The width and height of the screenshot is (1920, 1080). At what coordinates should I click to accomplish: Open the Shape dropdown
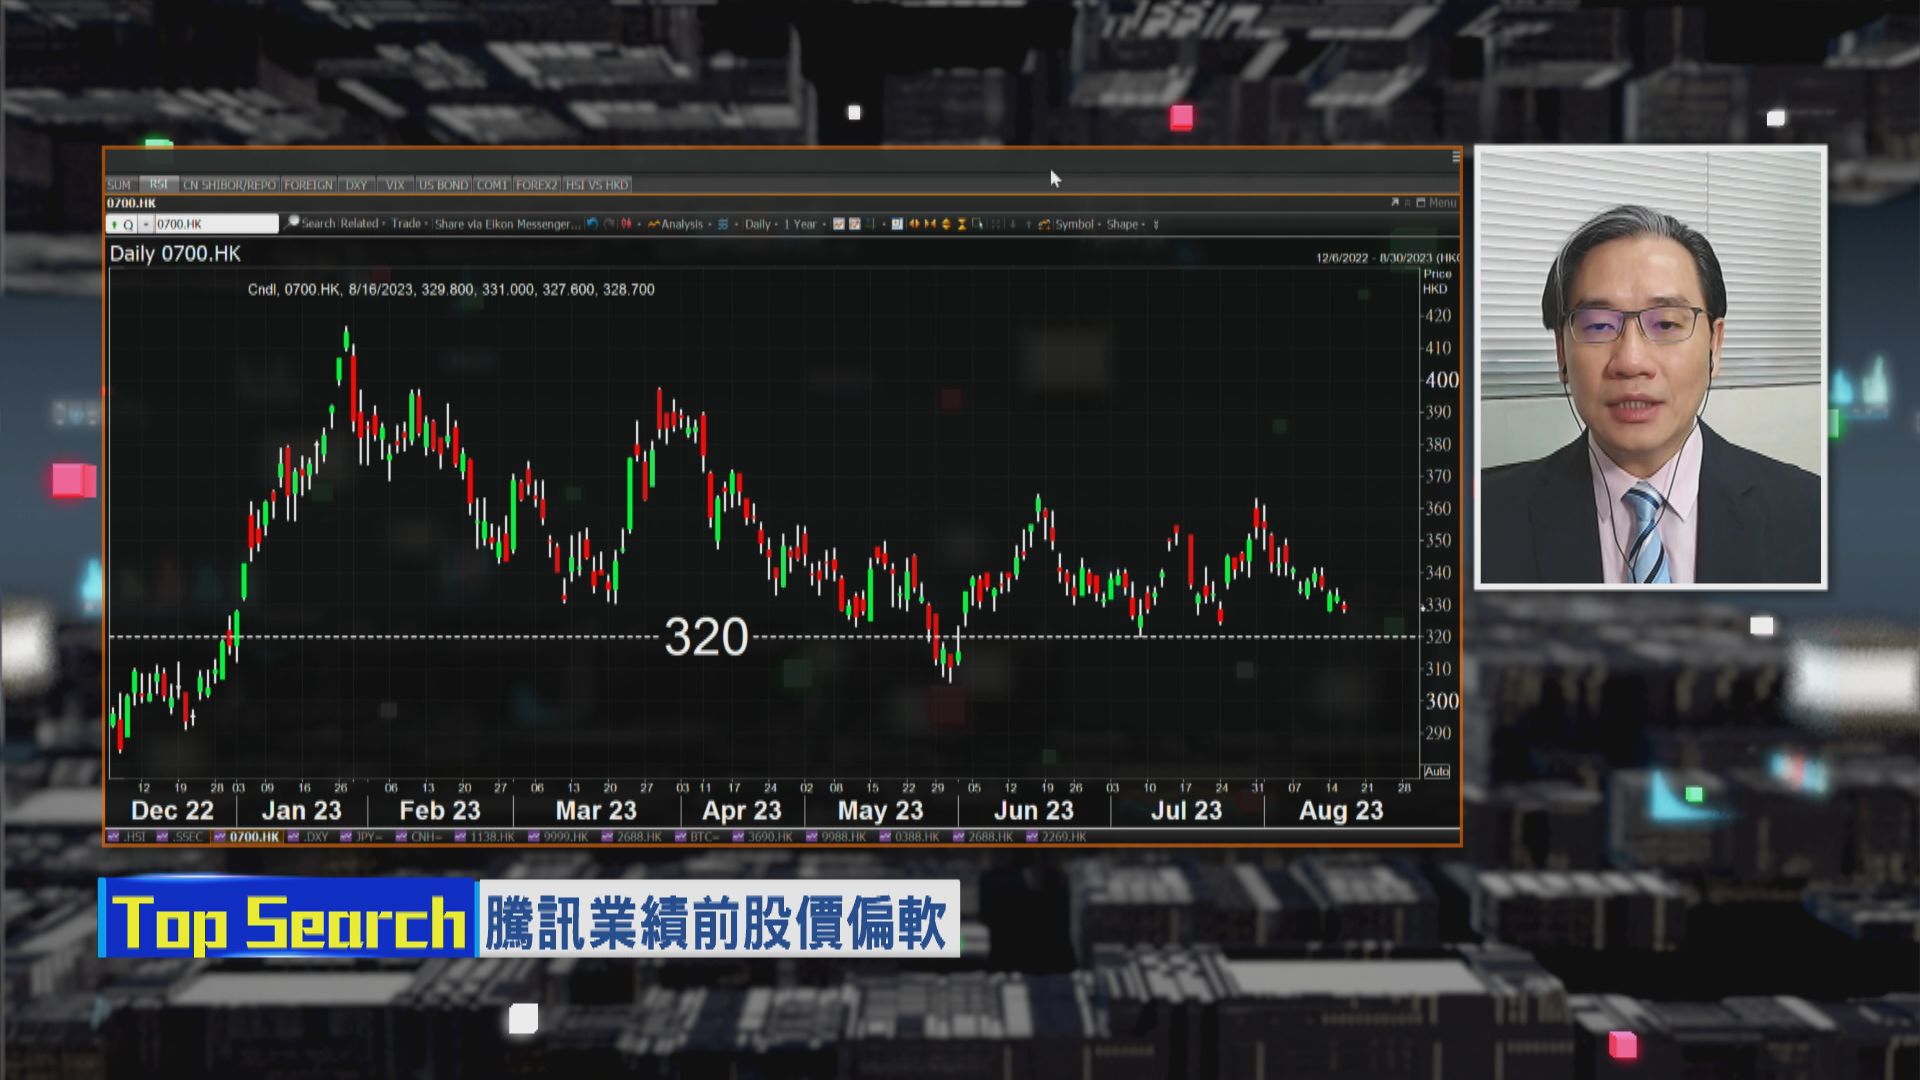[1120, 224]
